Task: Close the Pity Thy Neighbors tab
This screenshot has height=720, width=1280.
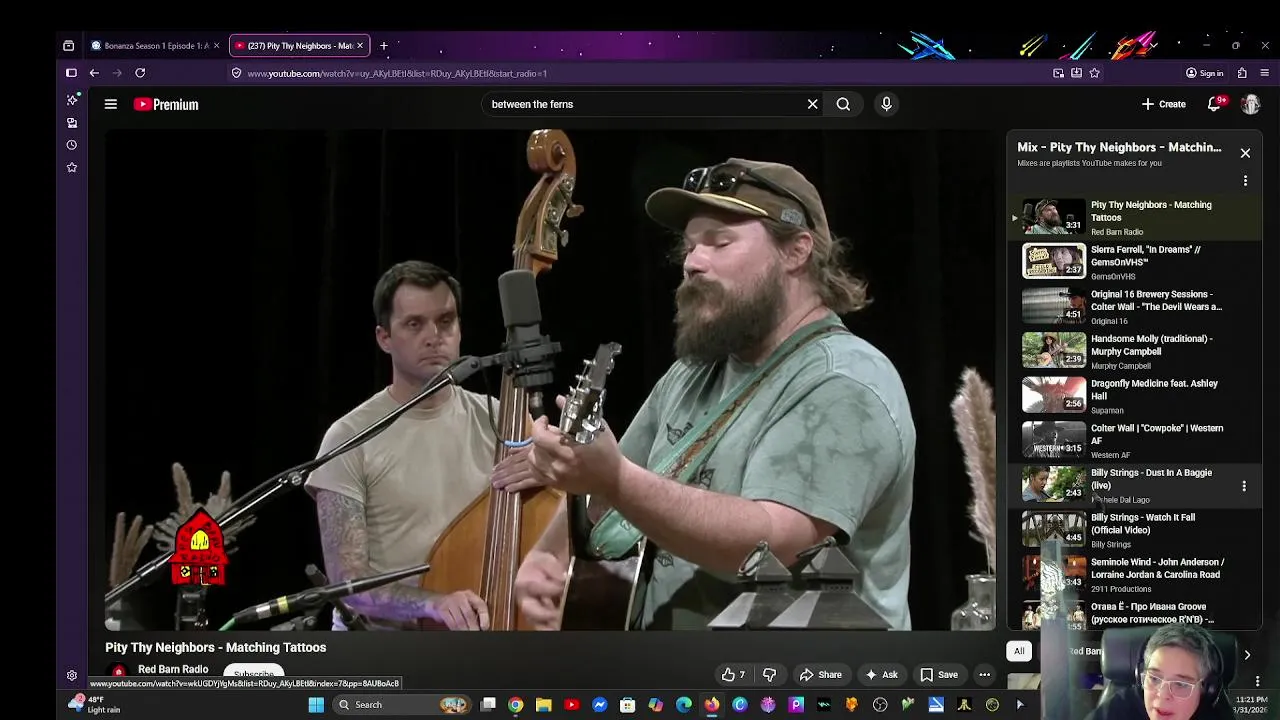Action: click(360, 46)
